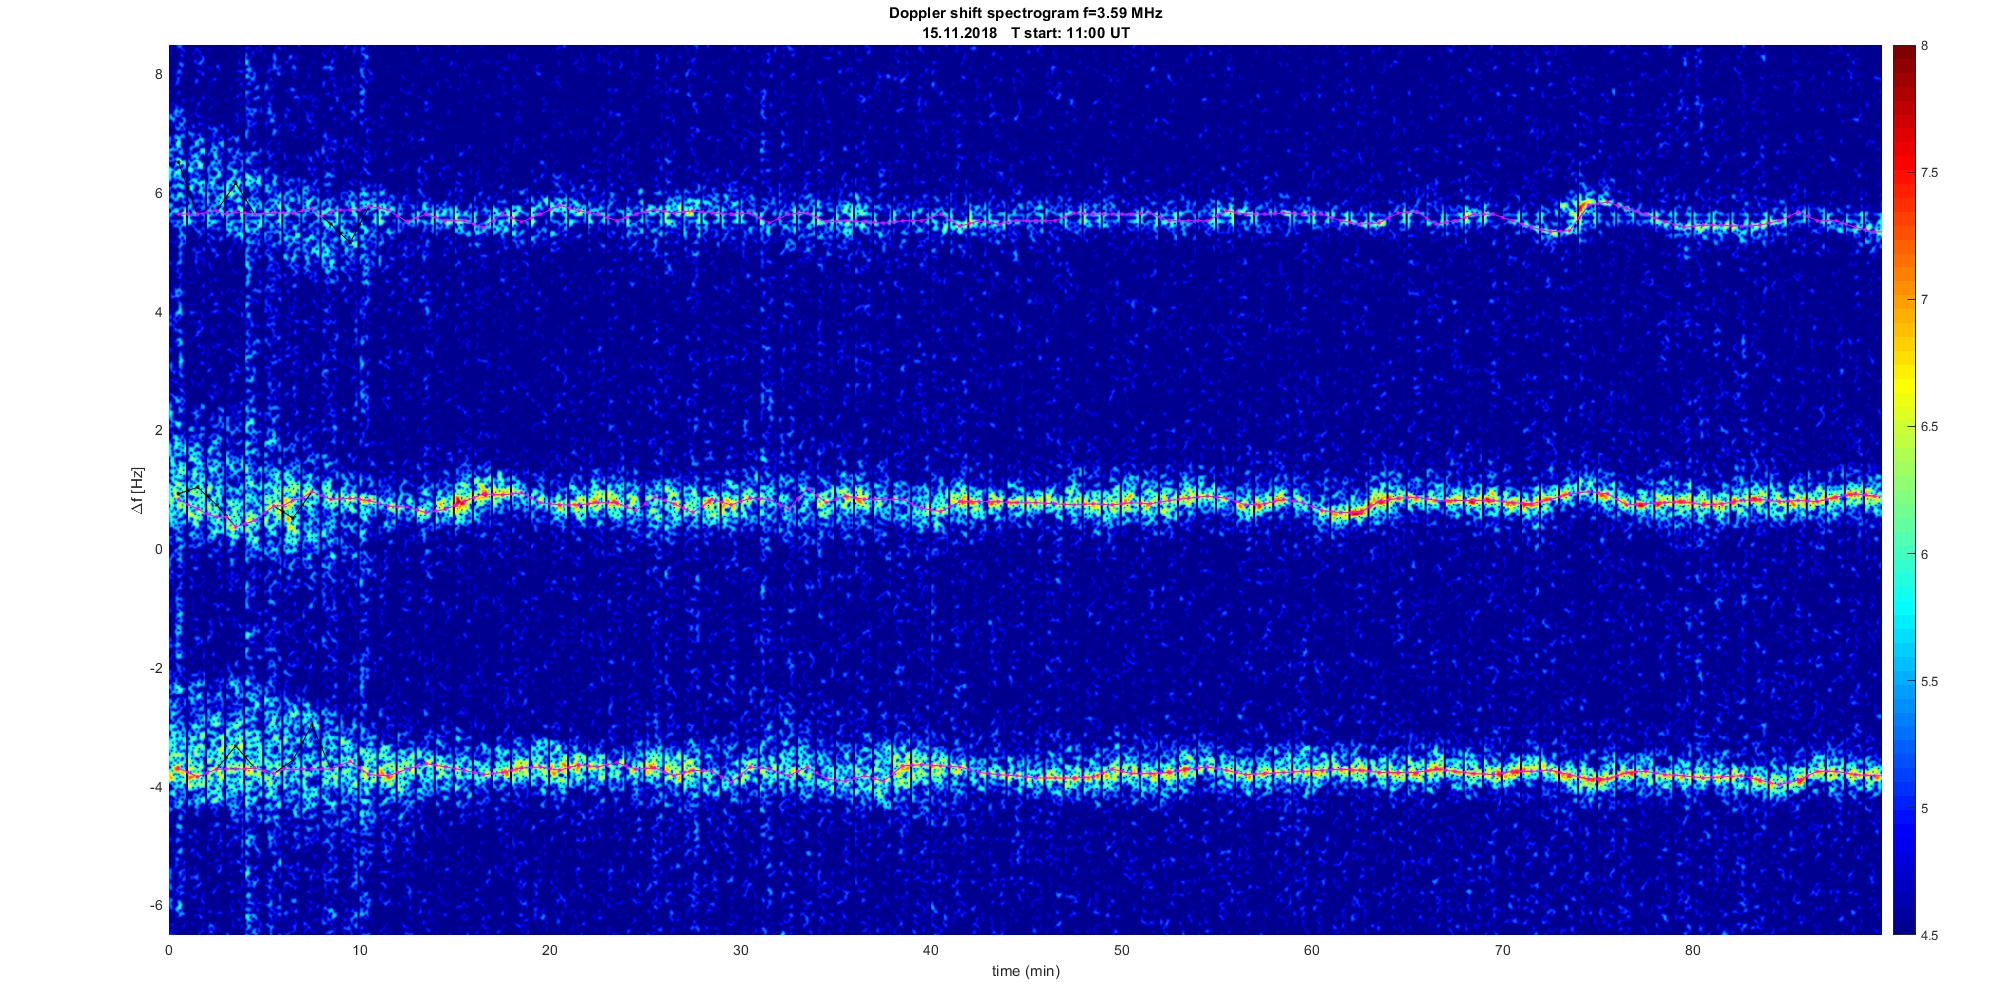
Task: Click the y-axis tick label '2'
Action: (158, 430)
